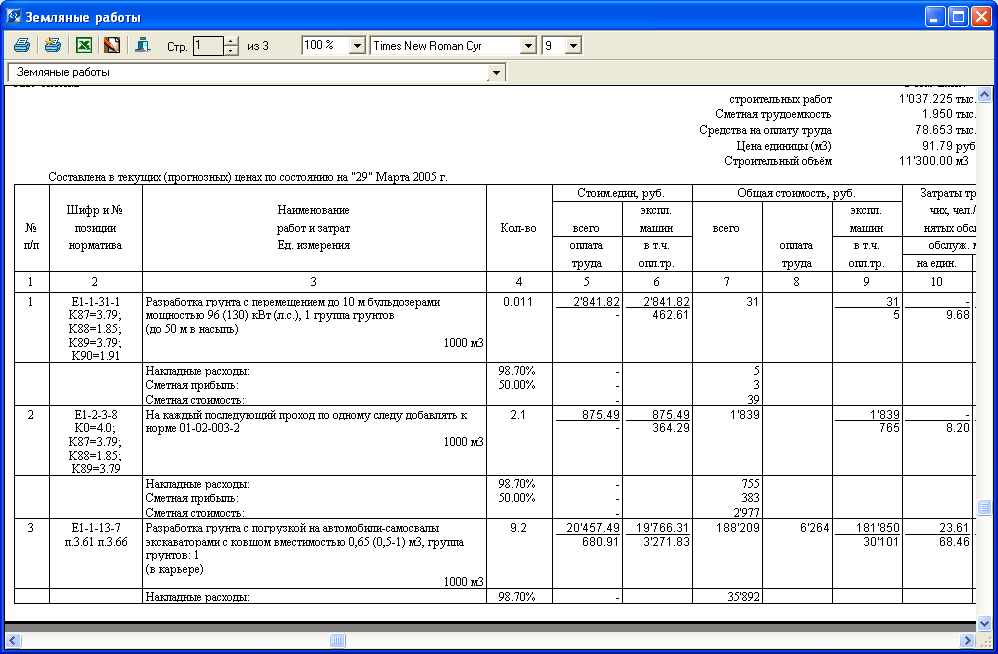
Task: Export the estimate via the Excel icon
Action: tap(84, 45)
